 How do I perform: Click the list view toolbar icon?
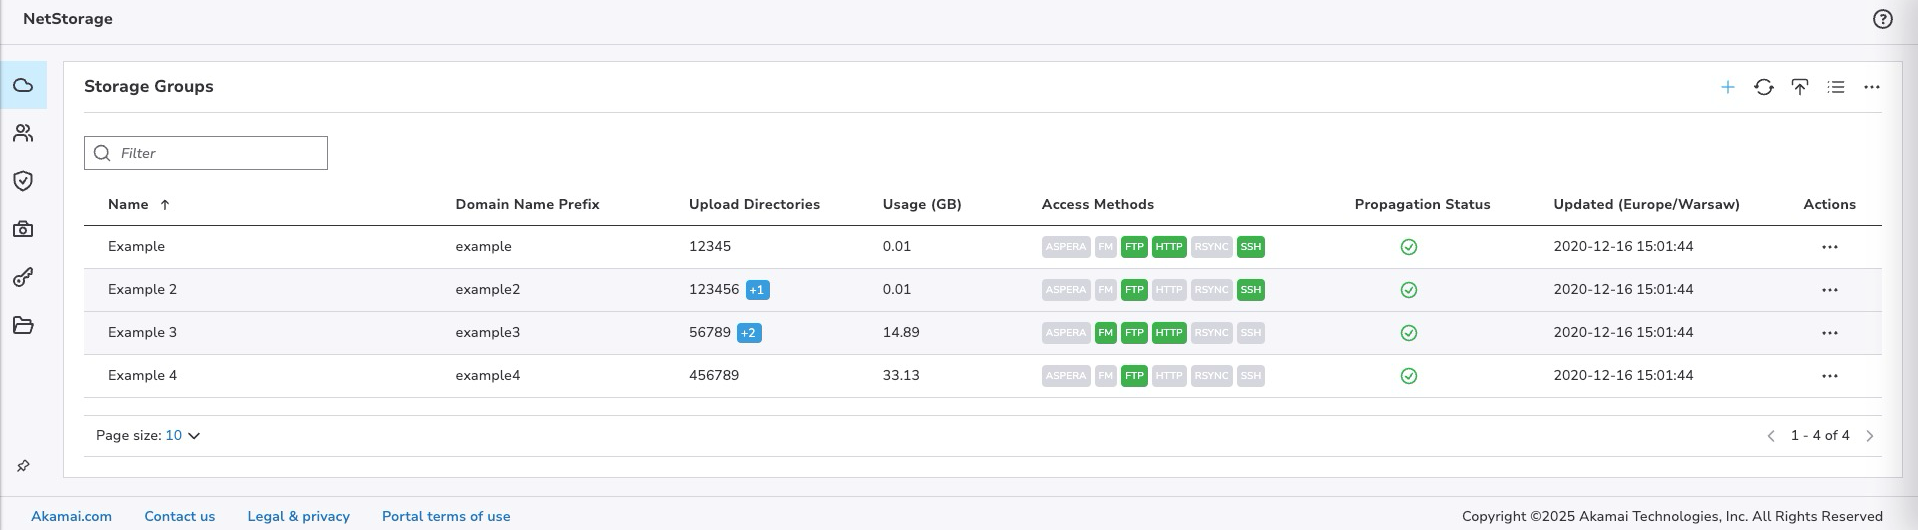(x=1835, y=88)
